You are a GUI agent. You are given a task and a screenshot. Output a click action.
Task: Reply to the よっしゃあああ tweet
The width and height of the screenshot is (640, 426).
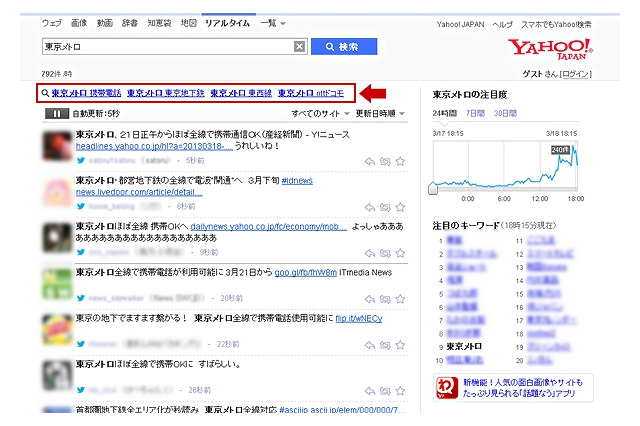[370, 253]
